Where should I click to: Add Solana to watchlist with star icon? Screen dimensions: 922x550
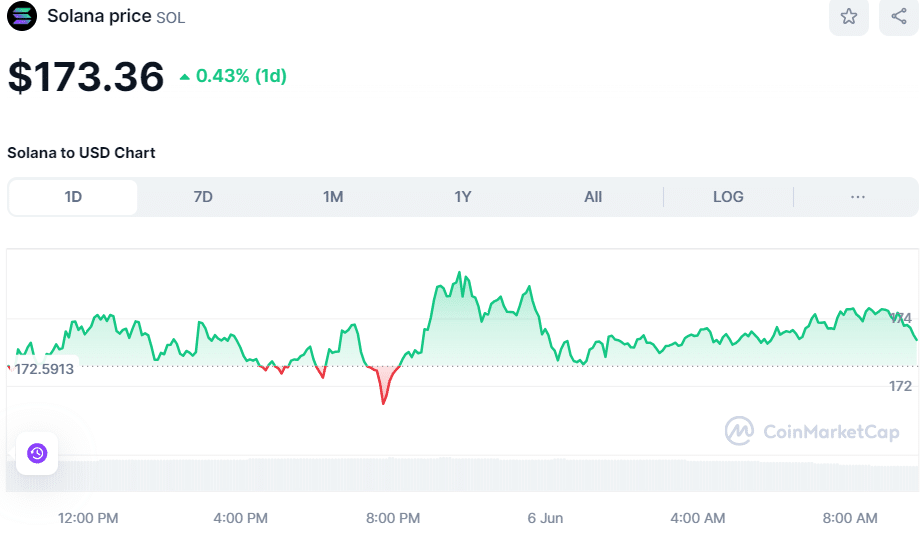[848, 16]
